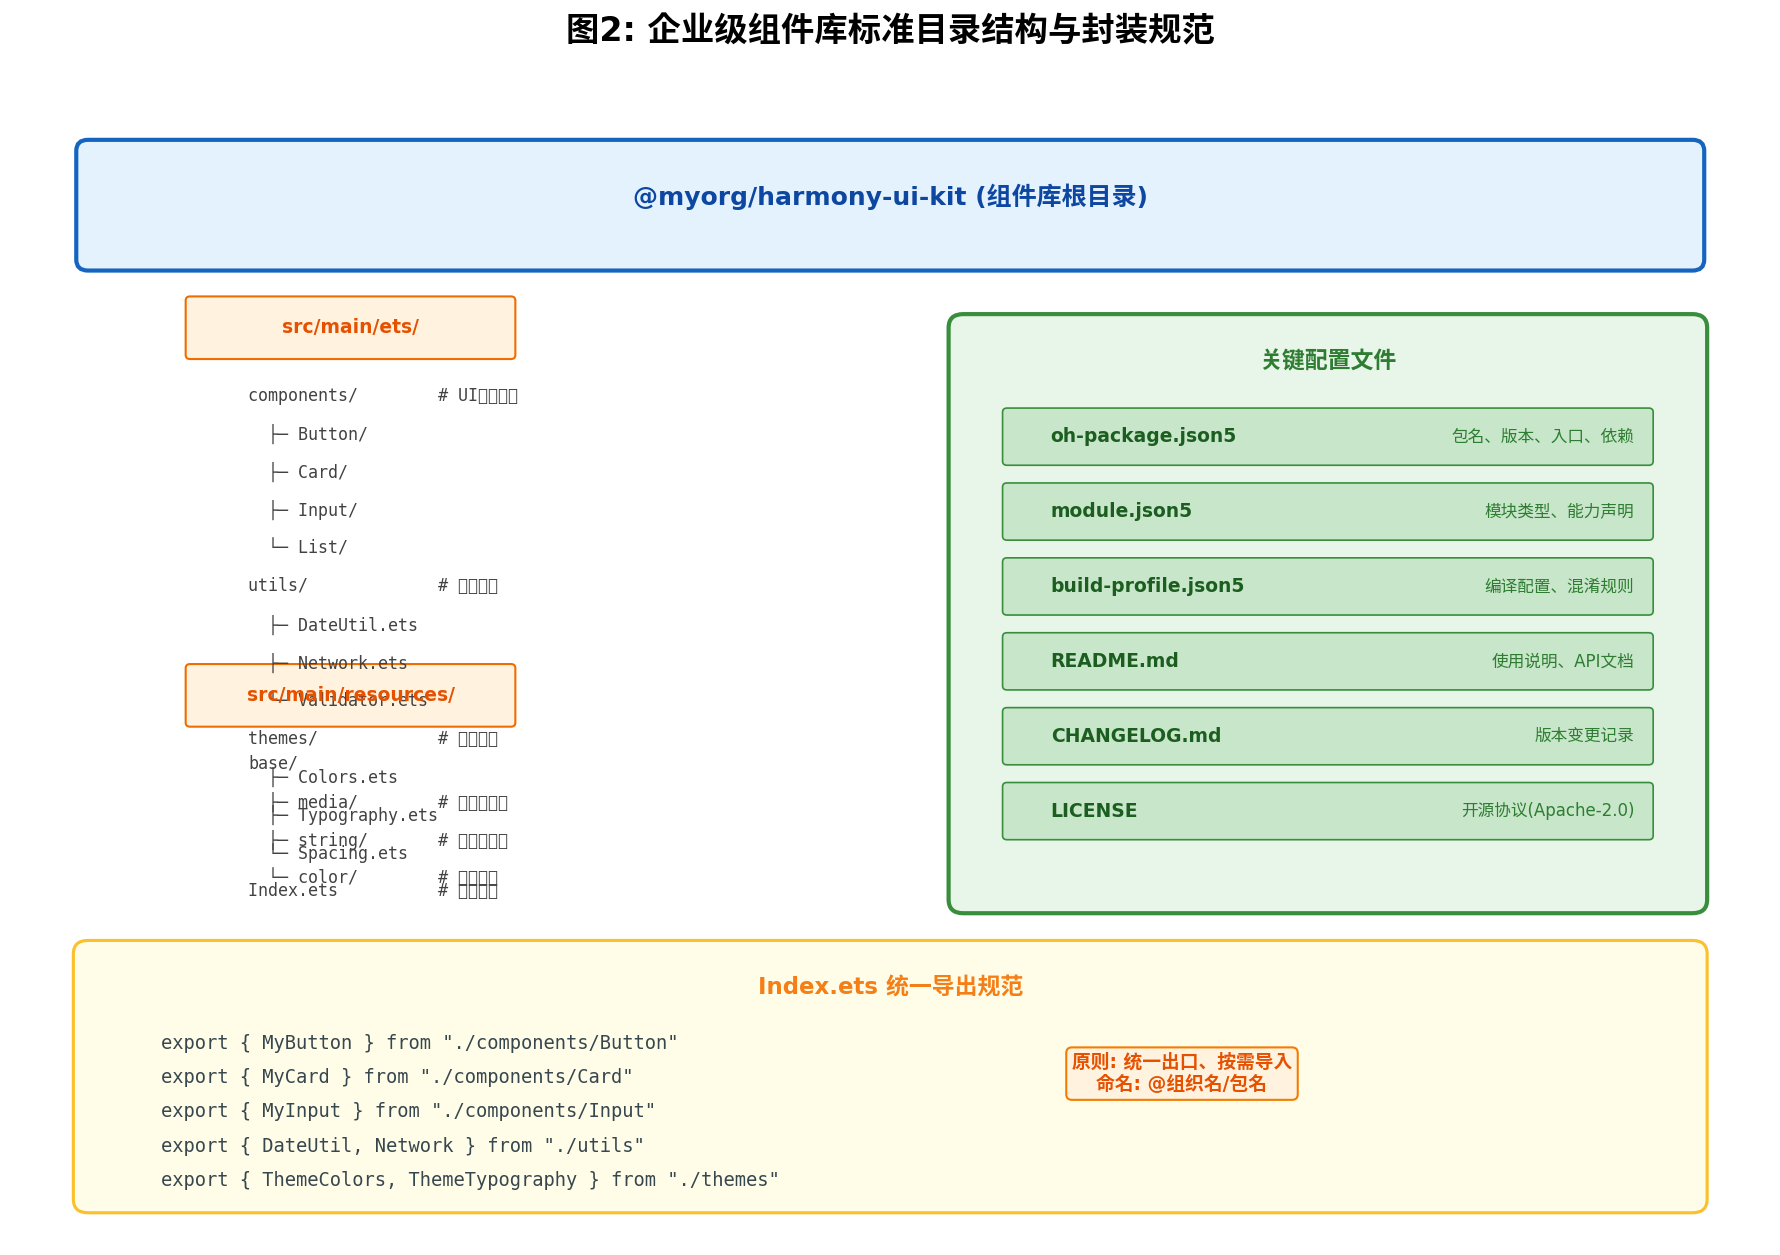Select the LICENSE config row
This screenshot has width=1780, height=1255.
point(1327,811)
